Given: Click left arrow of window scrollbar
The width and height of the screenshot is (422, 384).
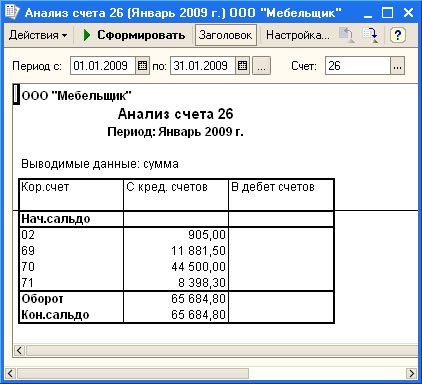Looking at the screenshot, I should [x=10, y=373].
